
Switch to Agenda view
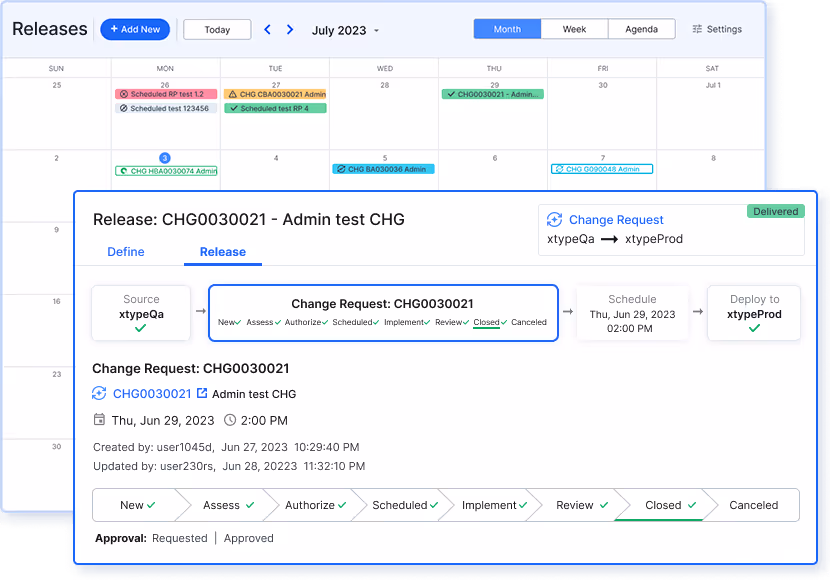pos(642,29)
